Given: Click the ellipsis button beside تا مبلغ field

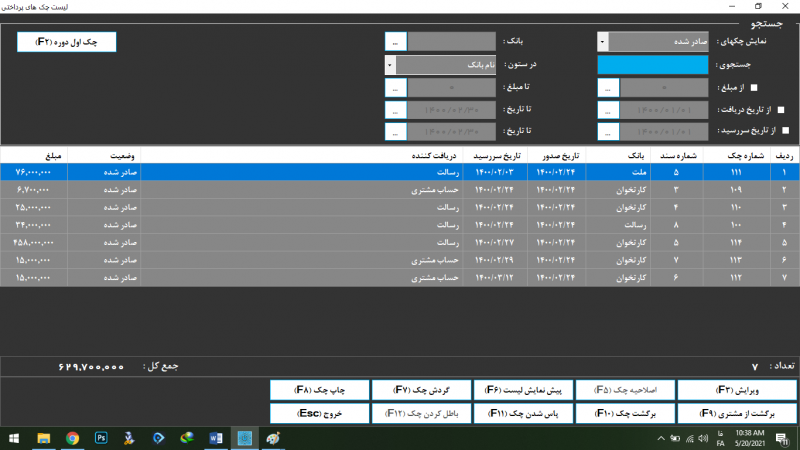Looking at the screenshot, I should 395,88.
